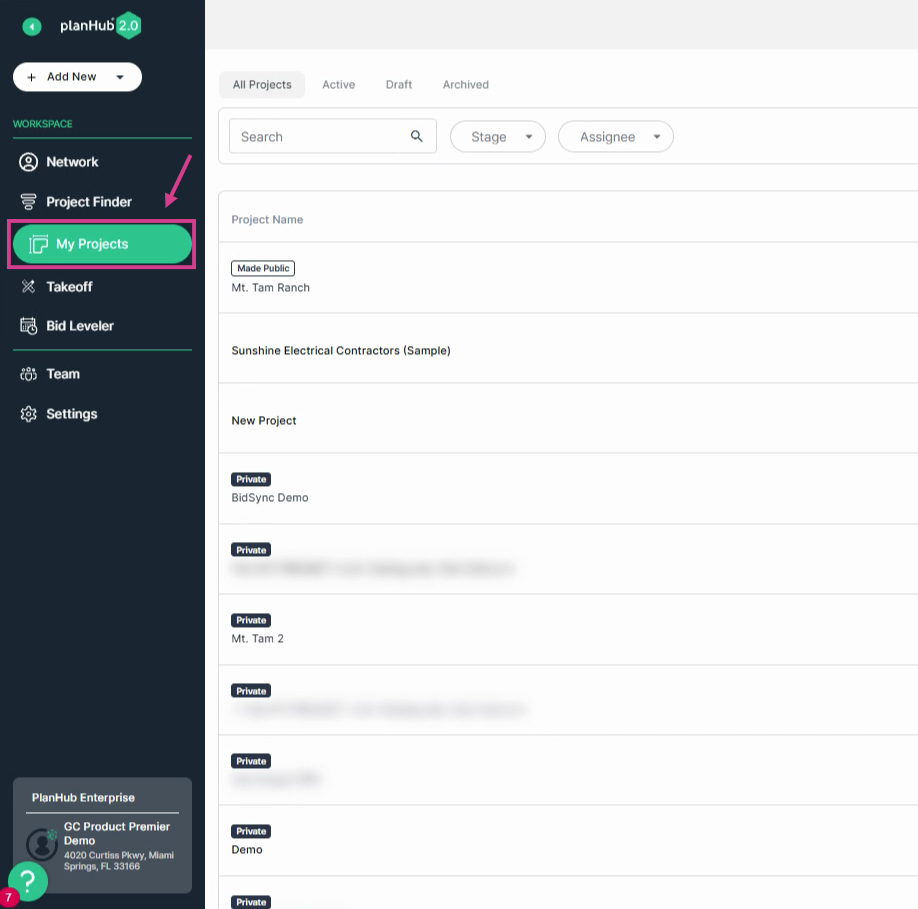Click the WORKSPACE section heading
Image resolution: width=918 pixels, height=909 pixels.
[43, 124]
